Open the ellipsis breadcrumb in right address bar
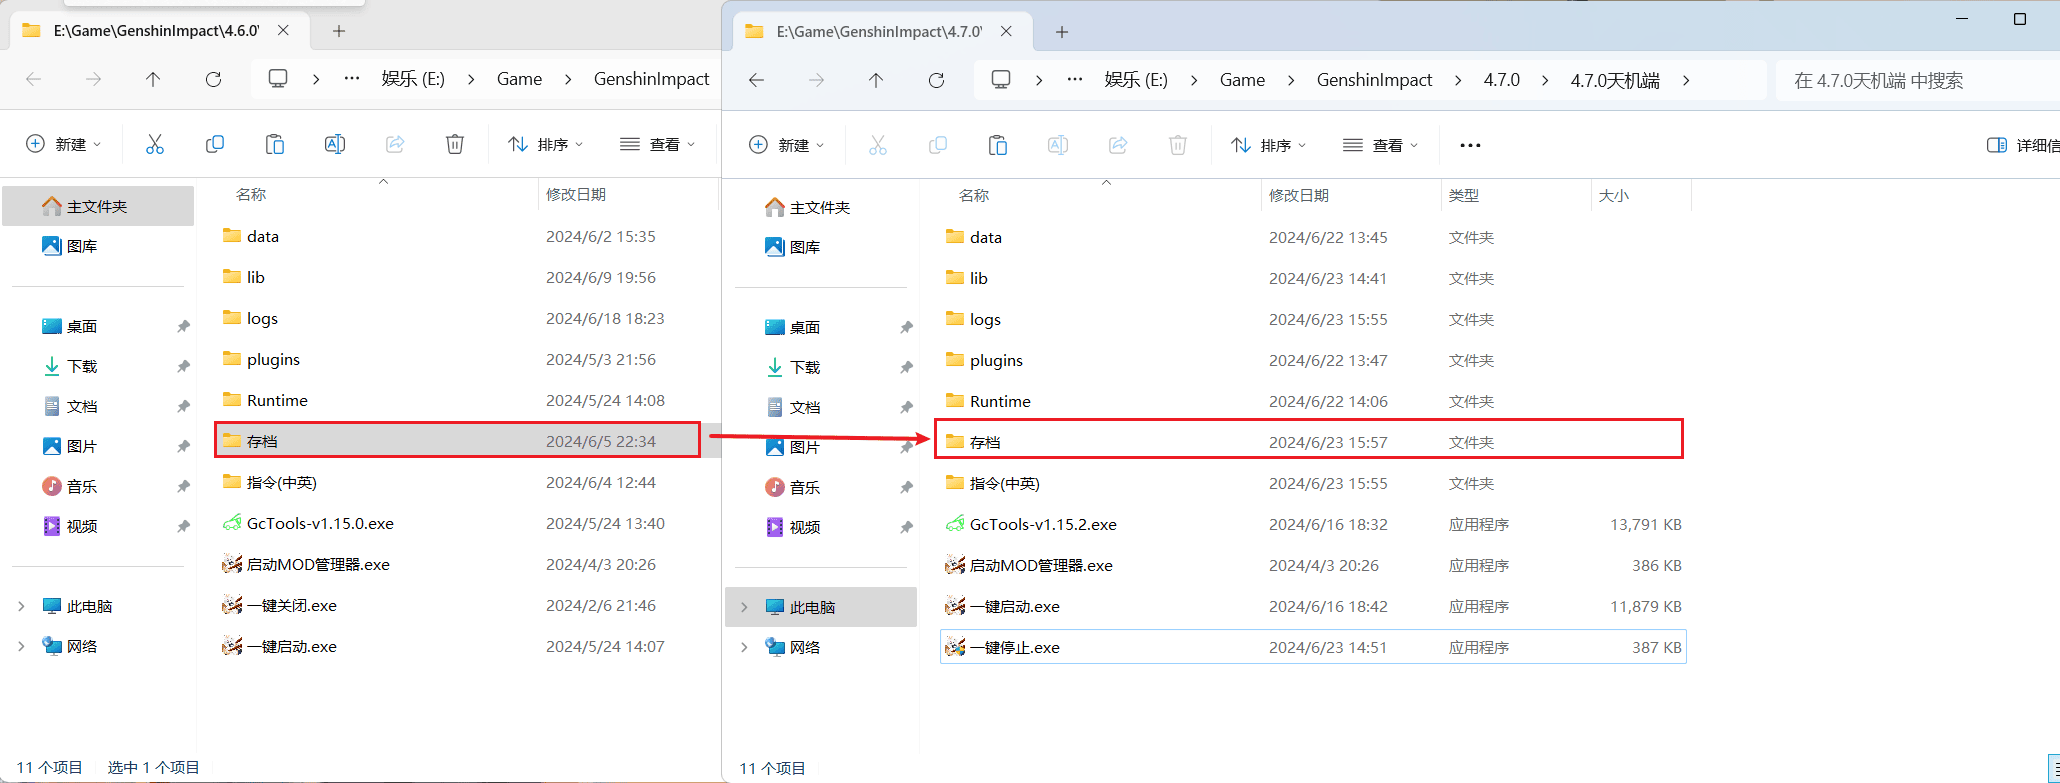Image resolution: width=2060 pixels, height=783 pixels. 1075,80
